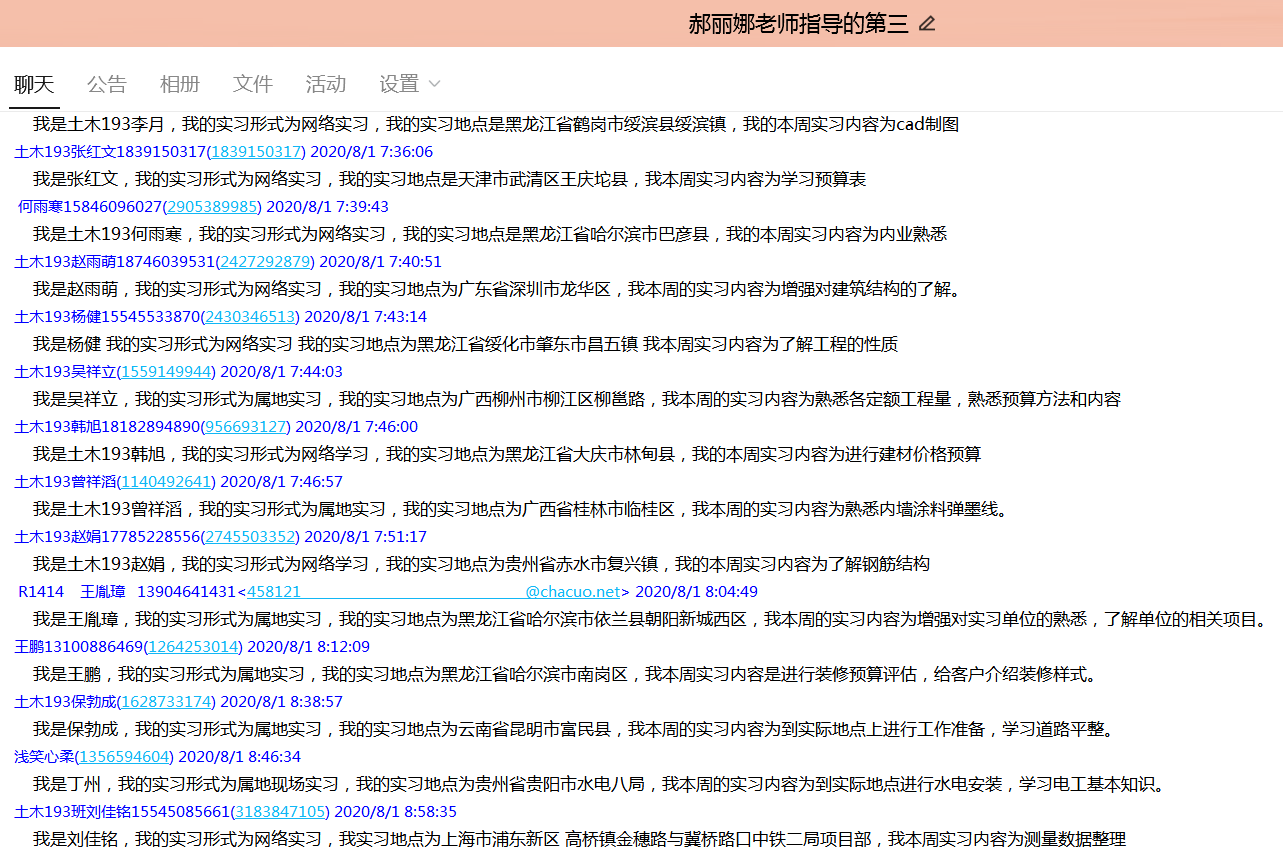
Task: Open 吴祥立's number link 1559149944
Action: pos(166,372)
